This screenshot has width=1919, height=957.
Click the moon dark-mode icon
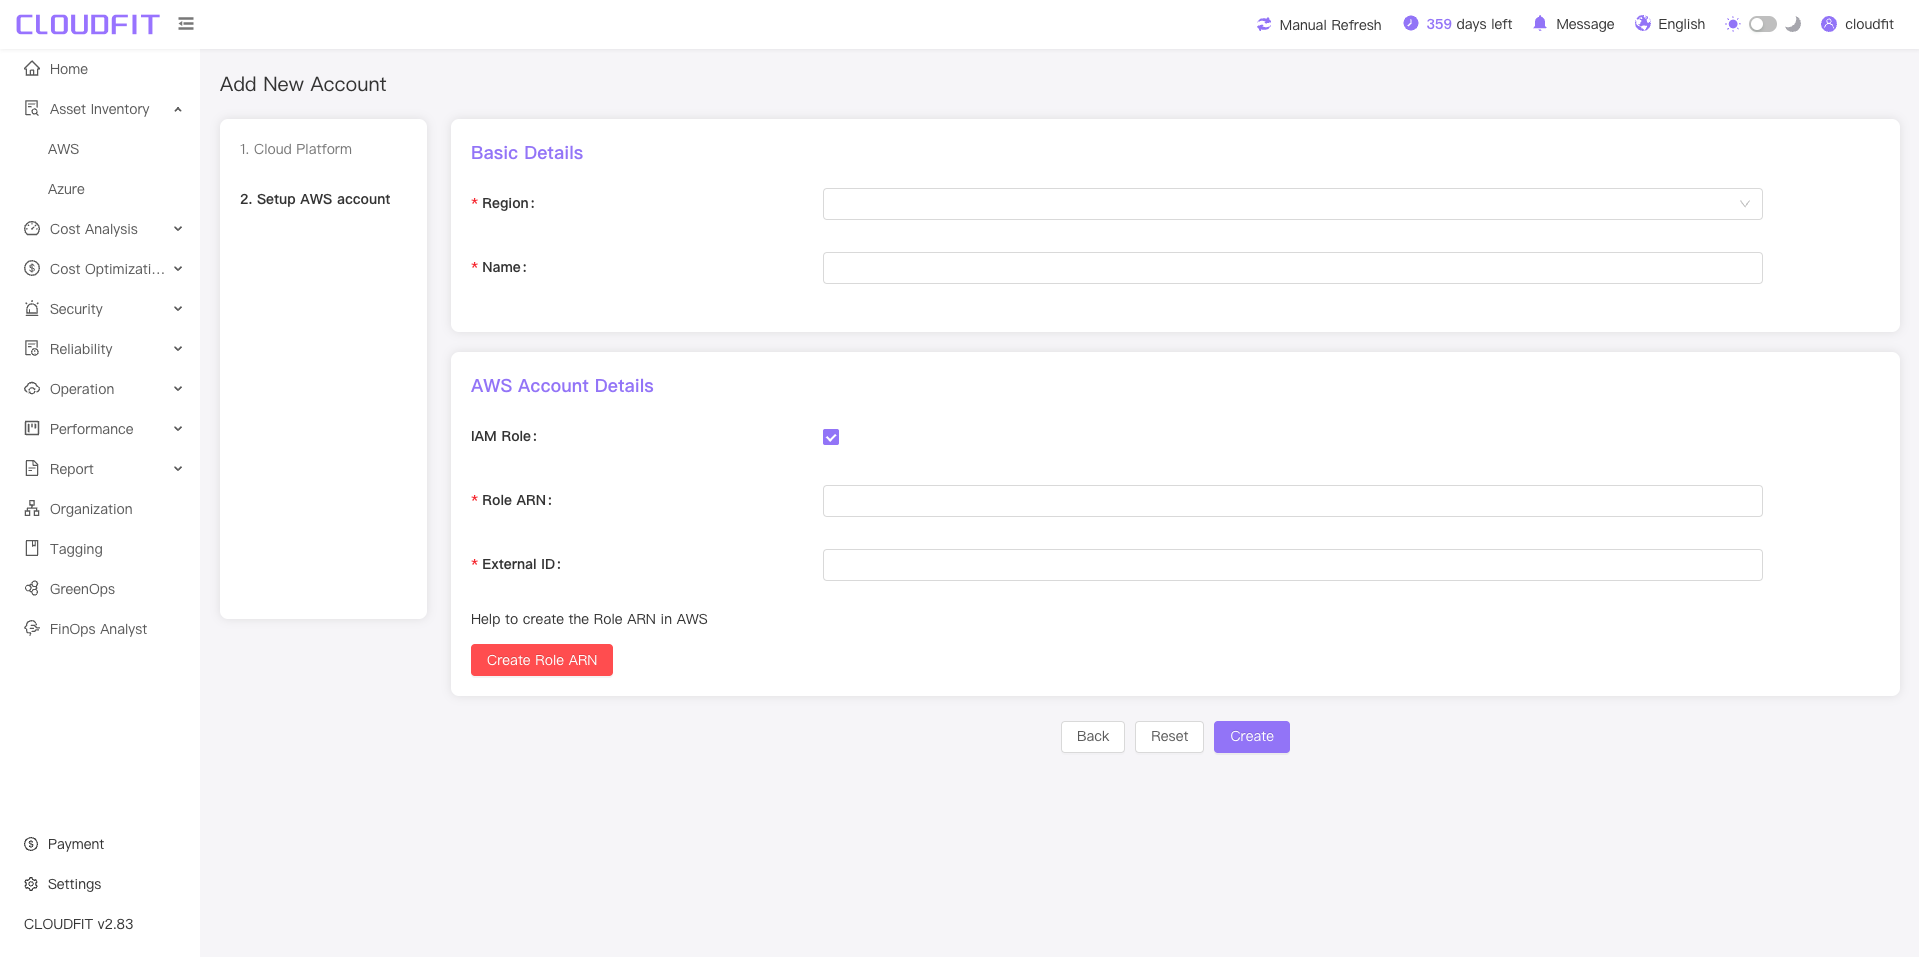(1793, 24)
